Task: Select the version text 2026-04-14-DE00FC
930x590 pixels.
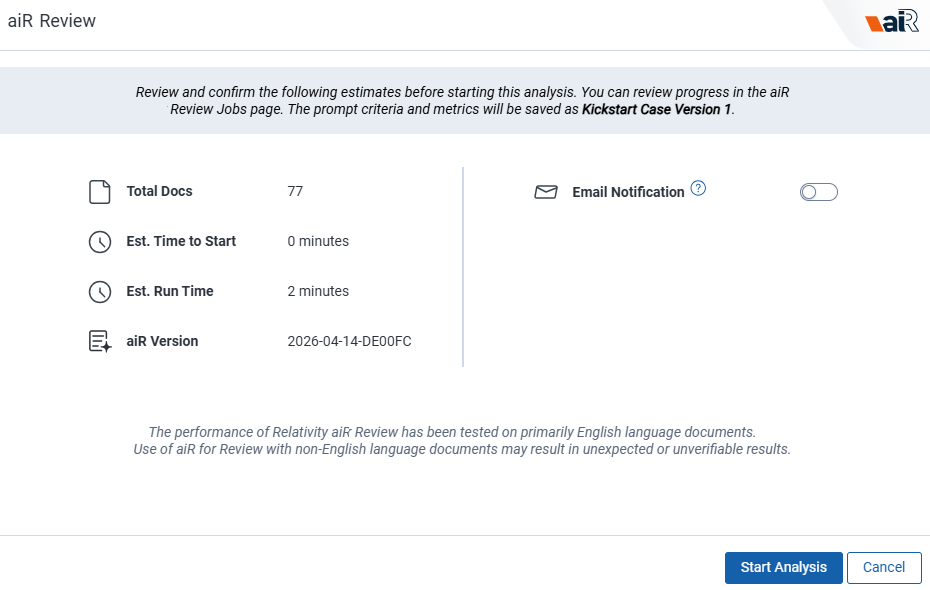Action: click(349, 342)
